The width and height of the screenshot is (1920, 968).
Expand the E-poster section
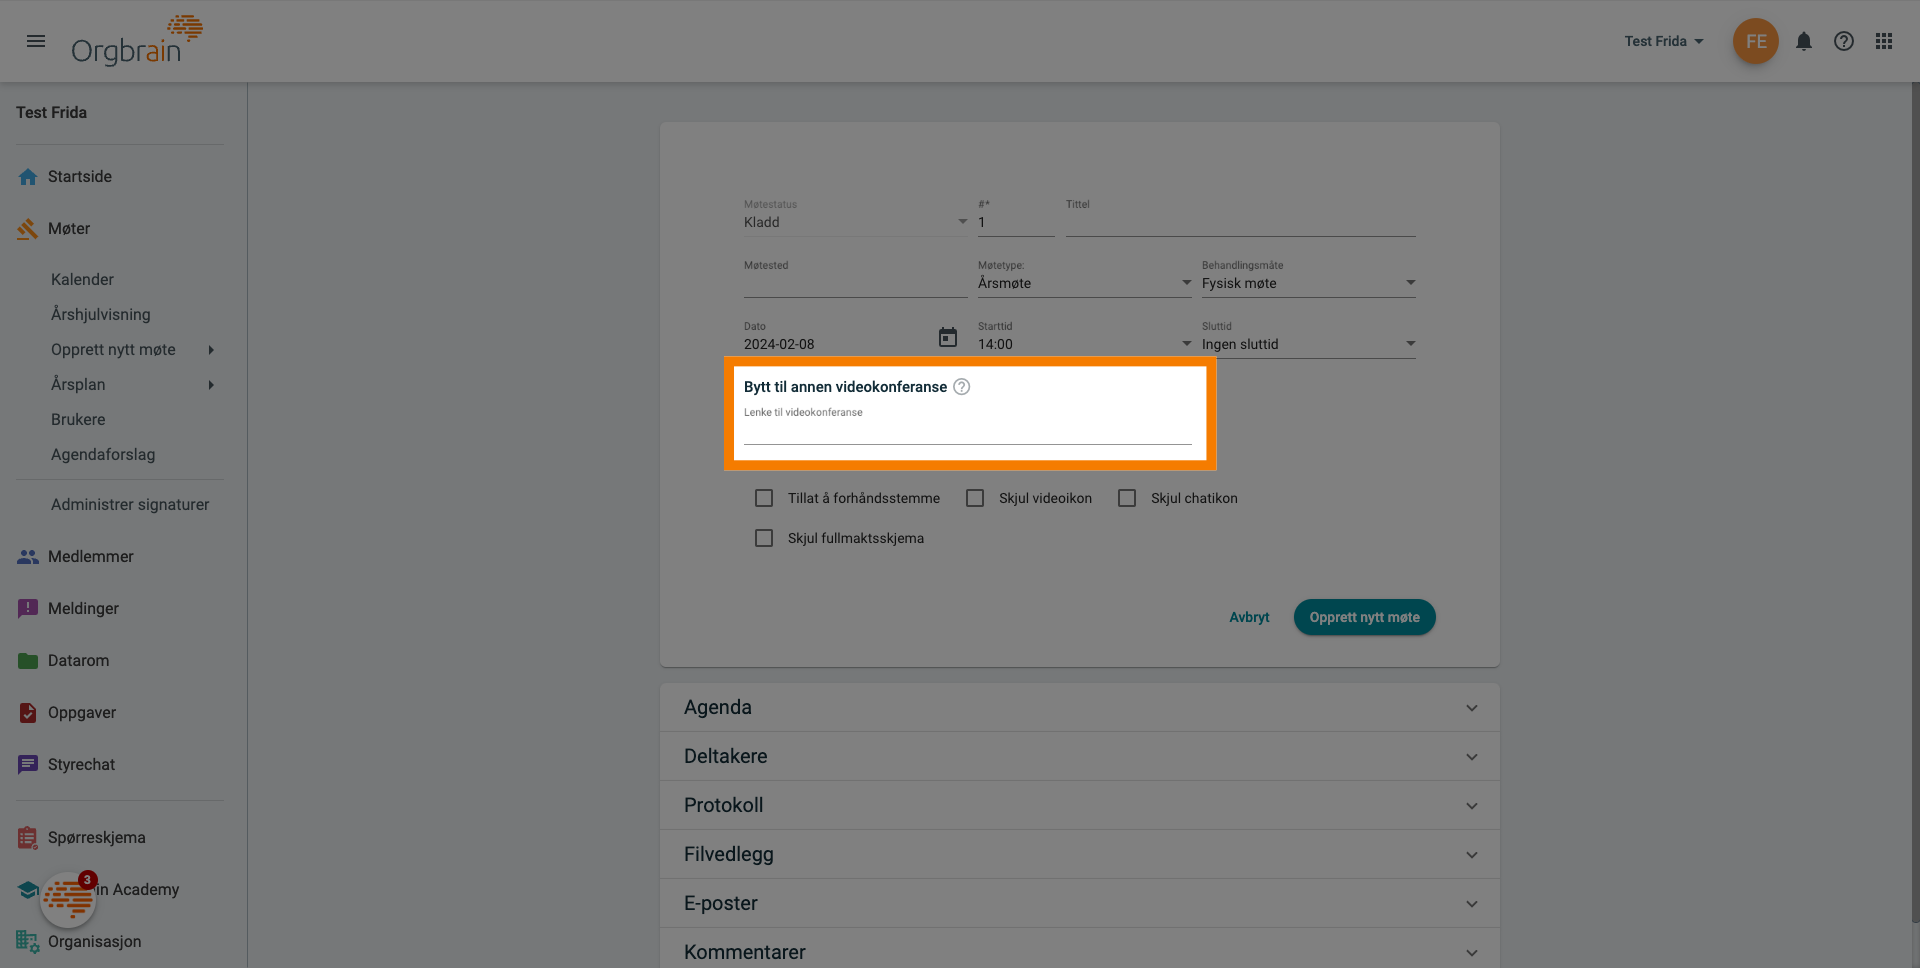click(1079, 903)
